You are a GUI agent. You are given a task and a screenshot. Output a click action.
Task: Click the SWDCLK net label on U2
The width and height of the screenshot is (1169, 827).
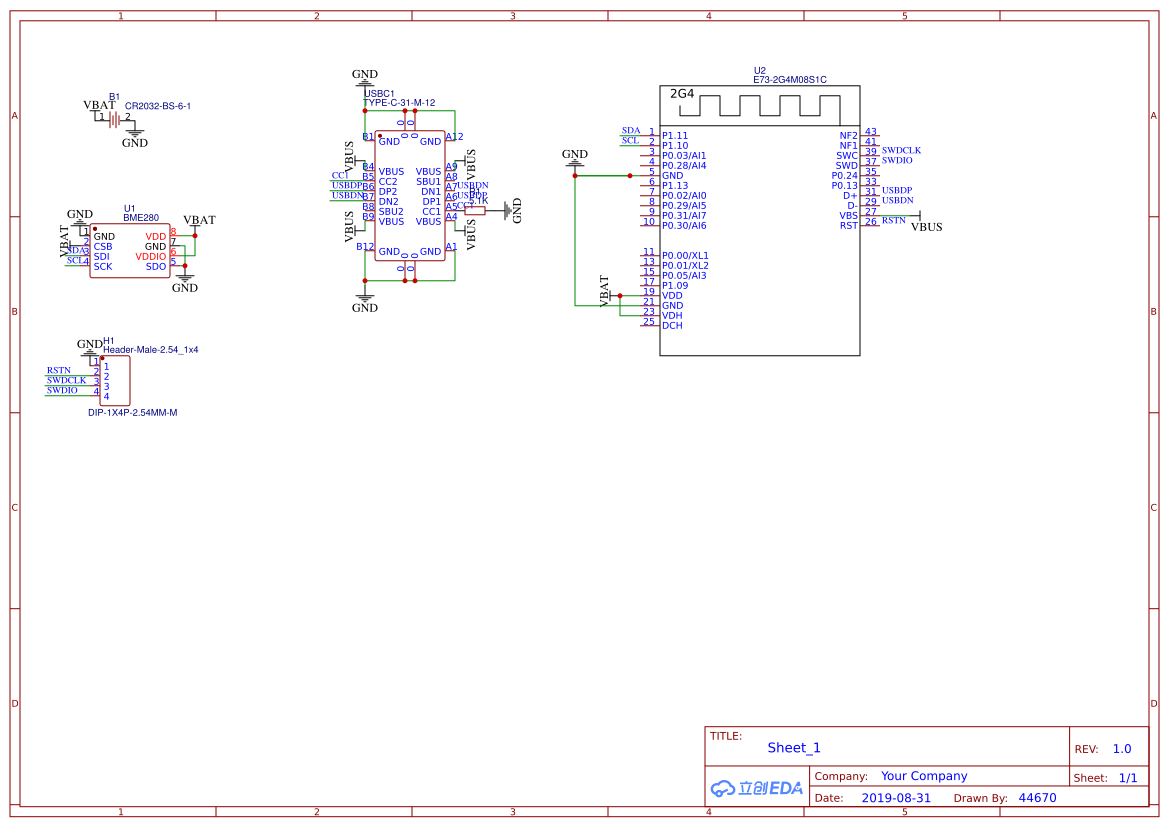coord(901,150)
